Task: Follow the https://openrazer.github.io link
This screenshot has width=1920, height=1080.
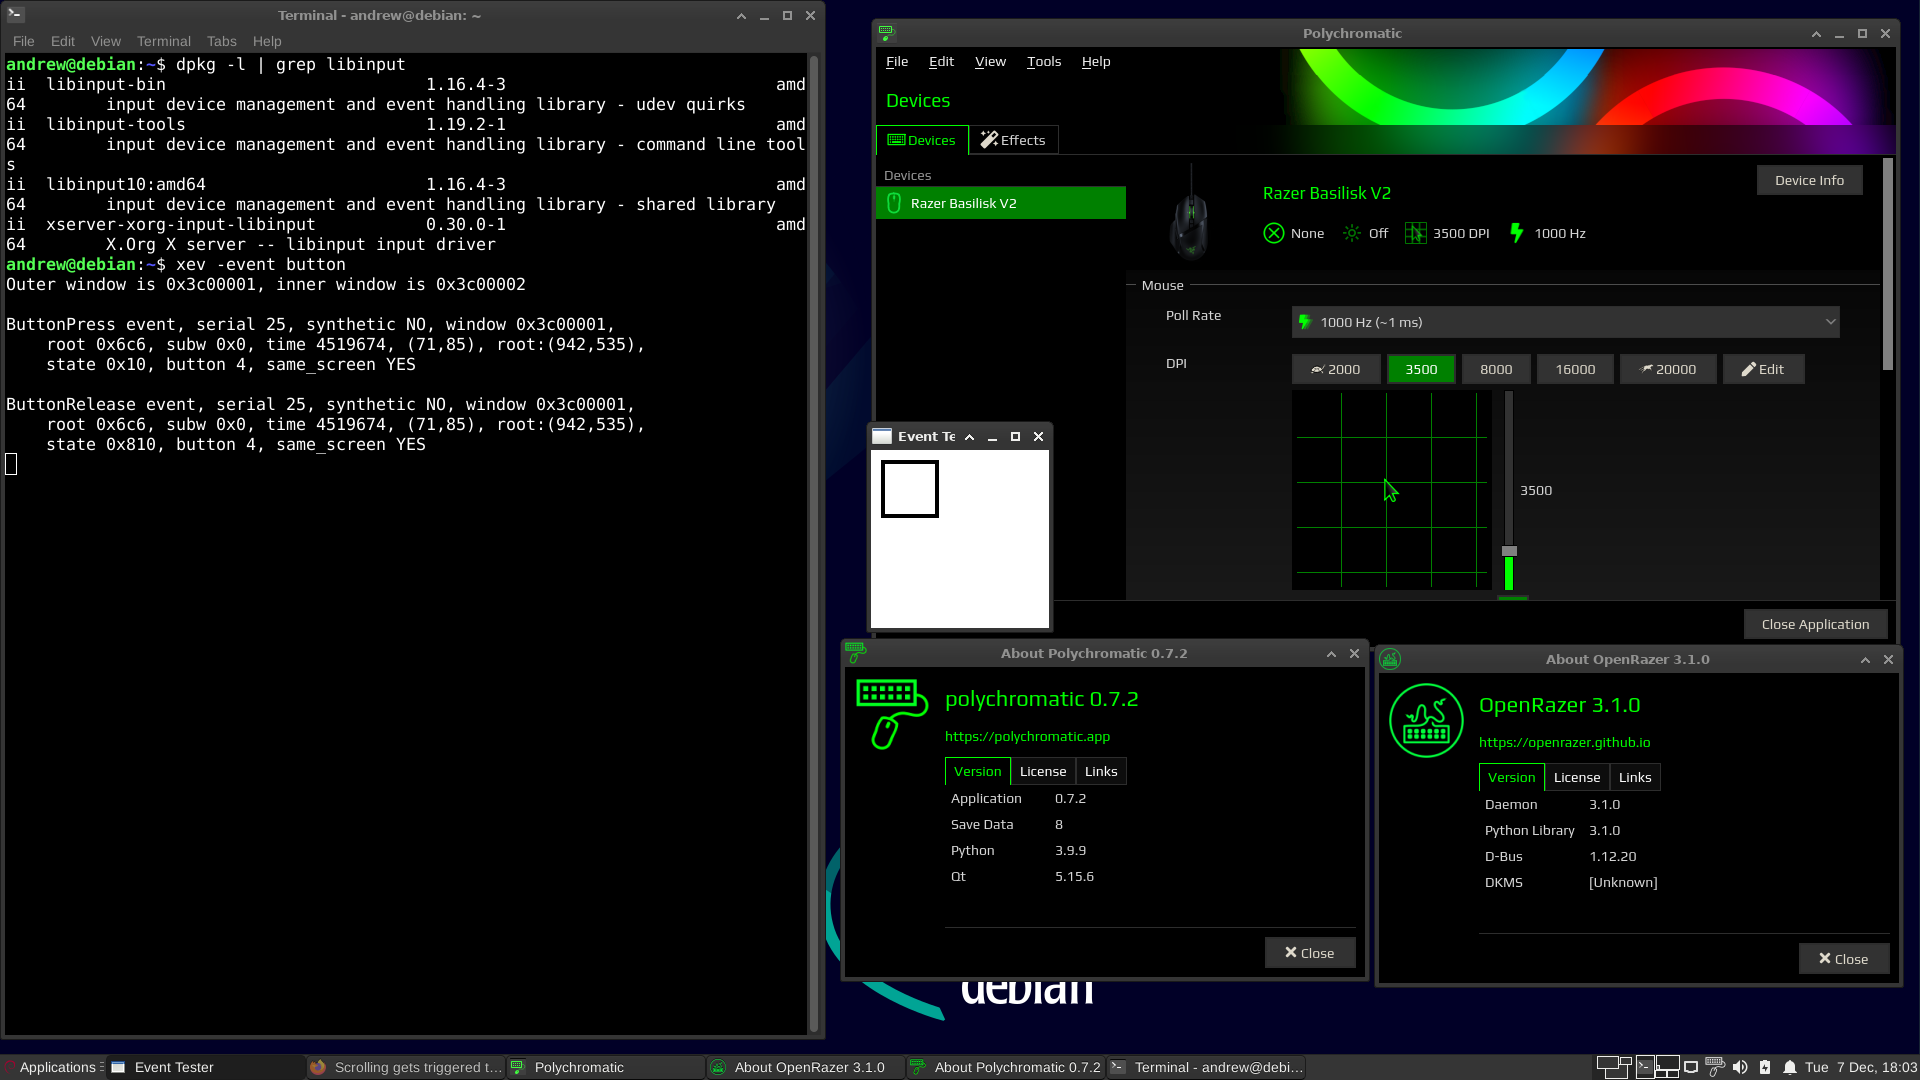Action: point(1565,742)
